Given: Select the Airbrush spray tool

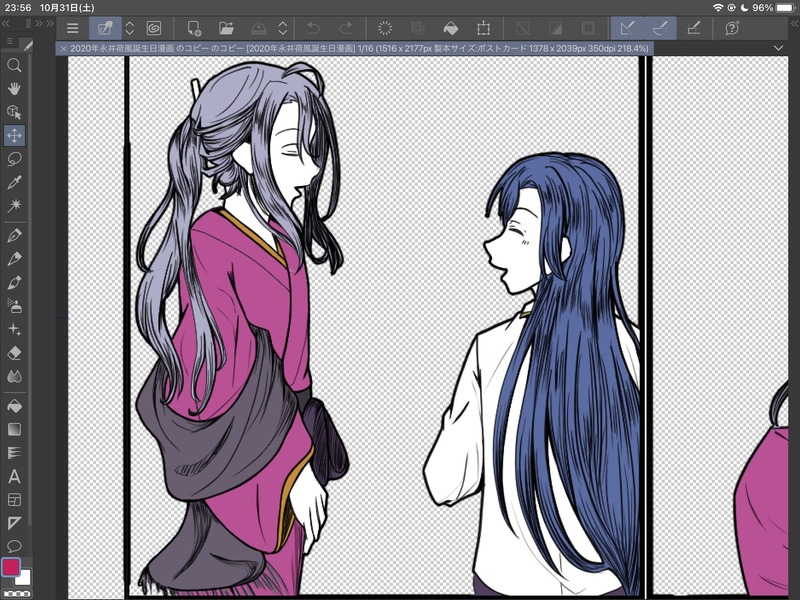Looking at the screenshot, I should (x=14, y=306).
